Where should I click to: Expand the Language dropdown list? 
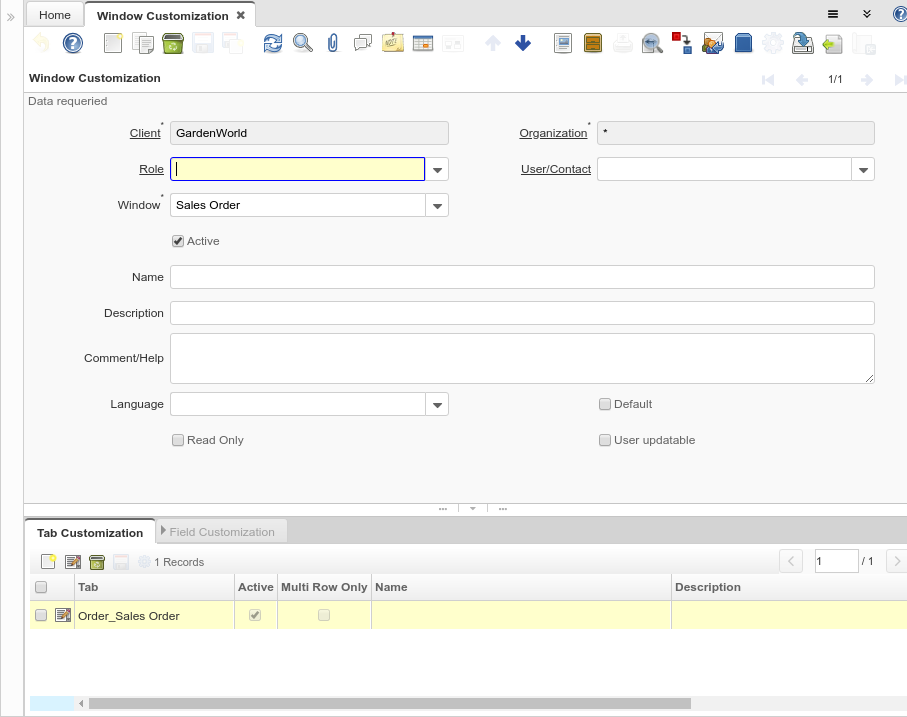(x=437, y=405)
